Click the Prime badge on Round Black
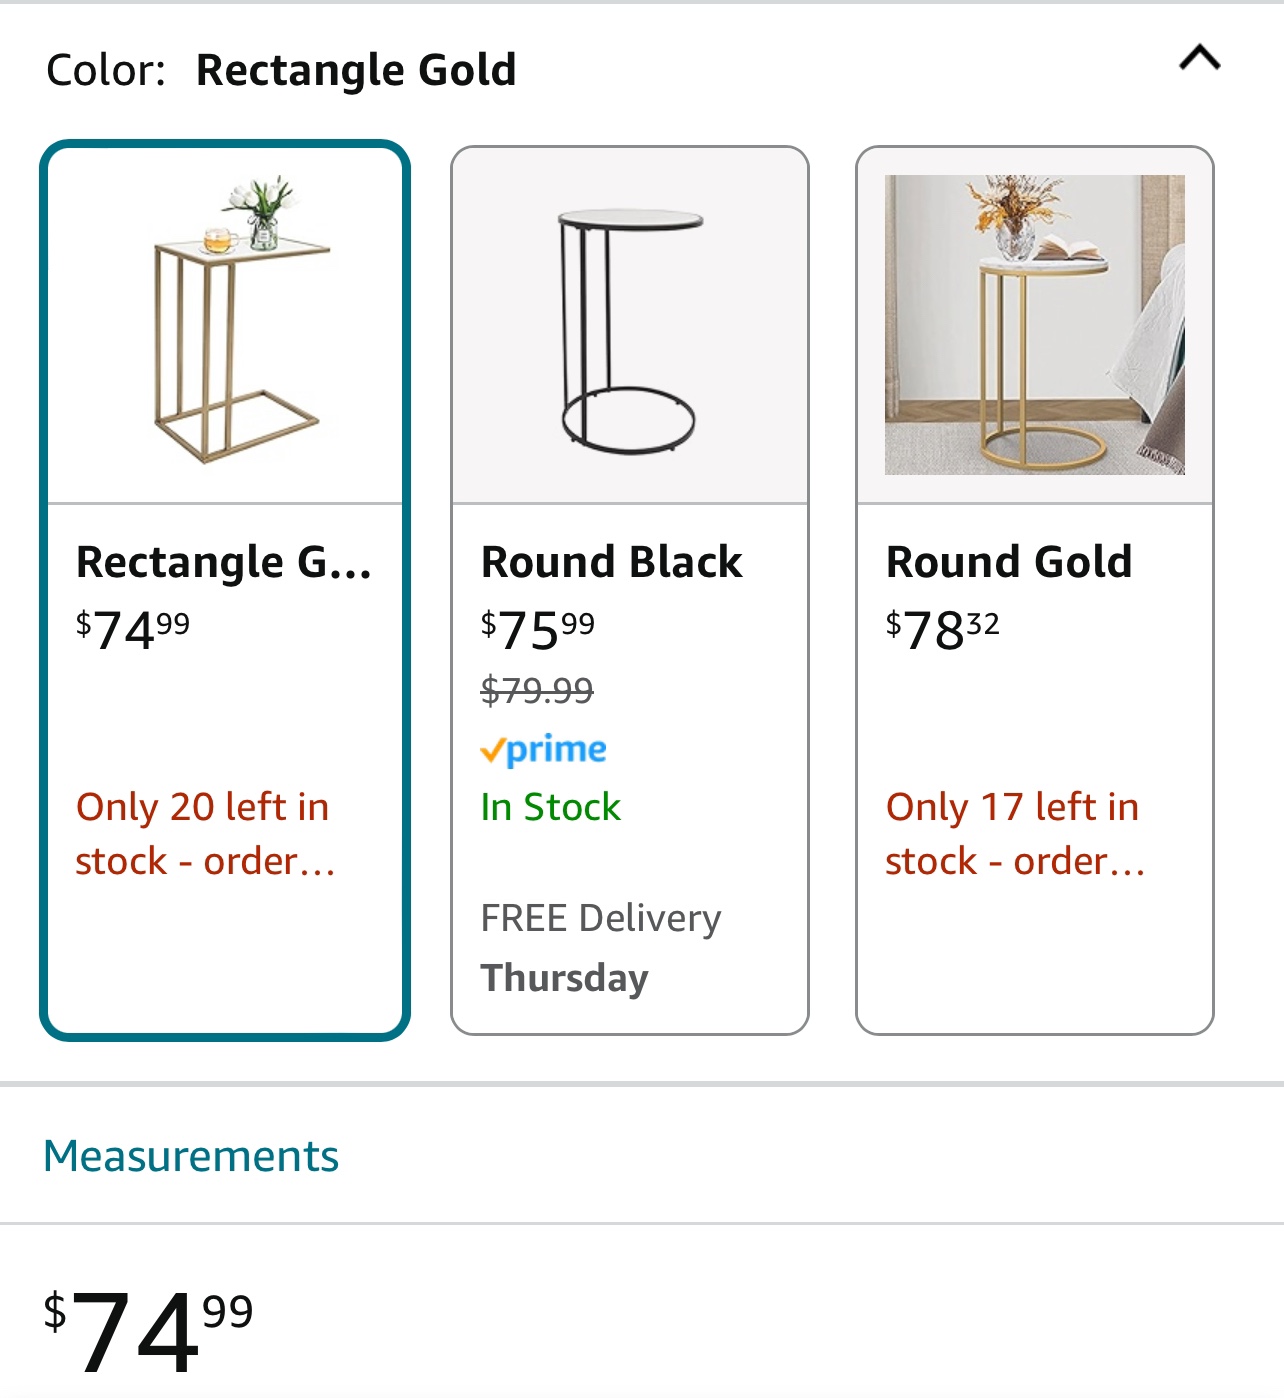Viewport: 1284px width, 1398px height. [x=545, y=749]
